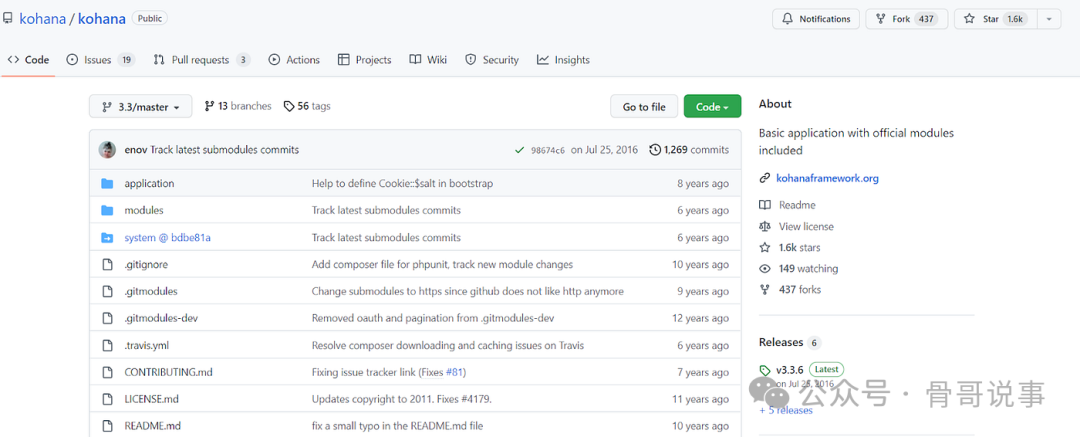Click the Public visibility label
Screen dimensions: 1080x437
pyautogui.click(x=149, y=19)
